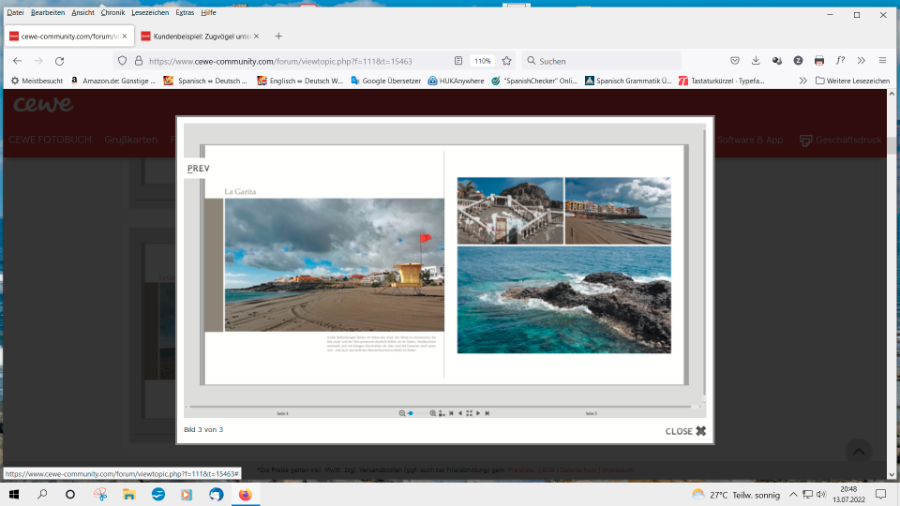Open the Firefox hamburger application menu
The image size is (900, 506).
click(x=882, y=61)
